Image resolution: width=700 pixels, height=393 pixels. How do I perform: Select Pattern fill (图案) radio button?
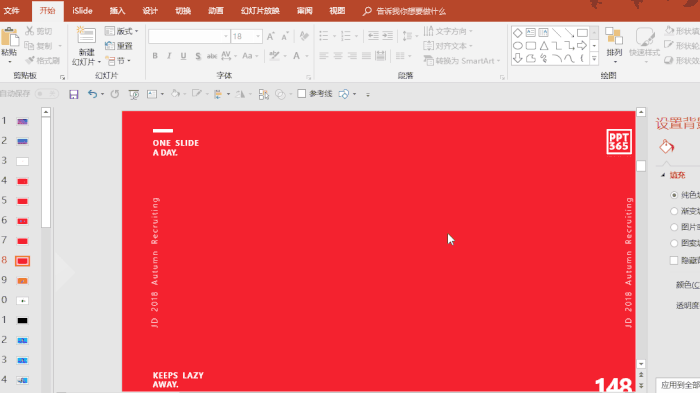click(674, 243)
